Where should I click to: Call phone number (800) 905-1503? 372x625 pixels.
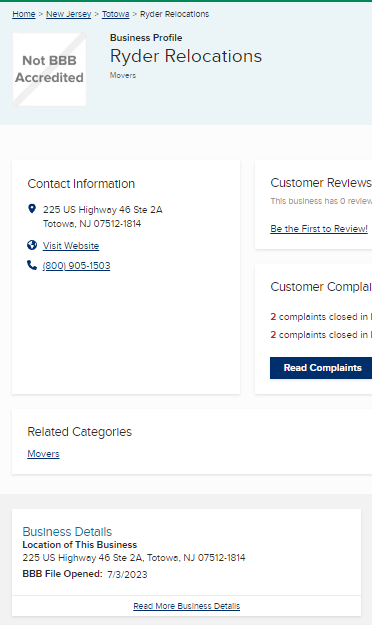[77, 265]
